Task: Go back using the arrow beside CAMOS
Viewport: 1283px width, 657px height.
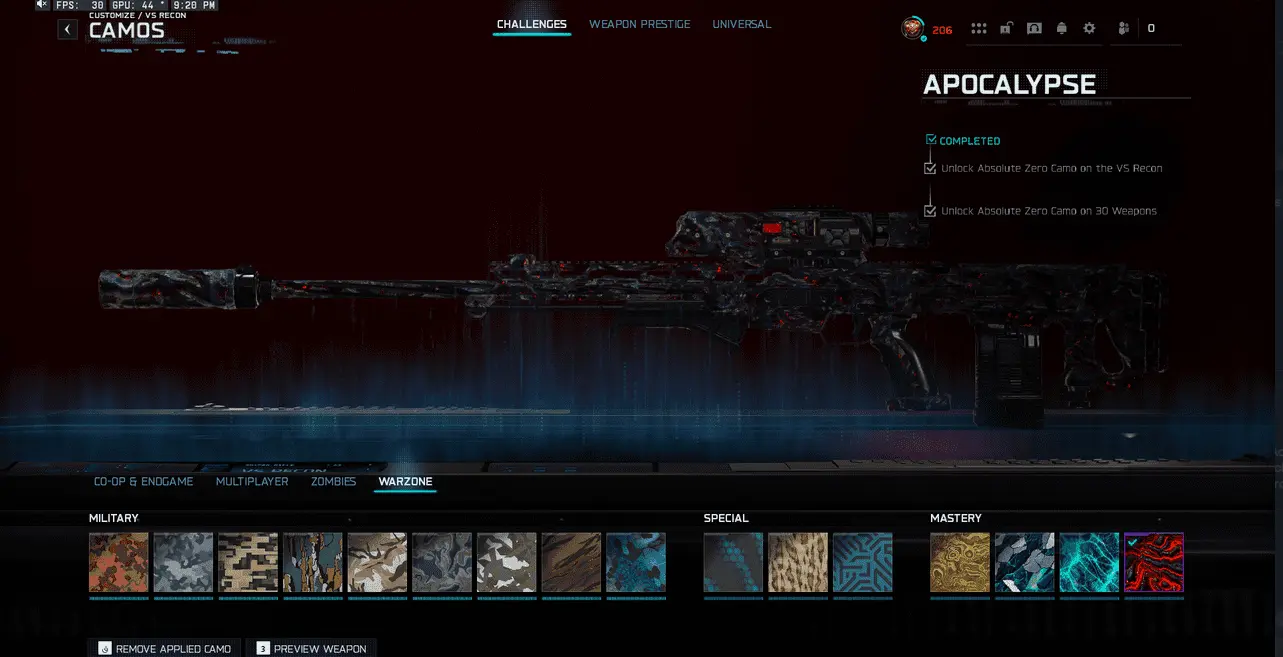Action: pyautogui.click(x=67, y=30)
